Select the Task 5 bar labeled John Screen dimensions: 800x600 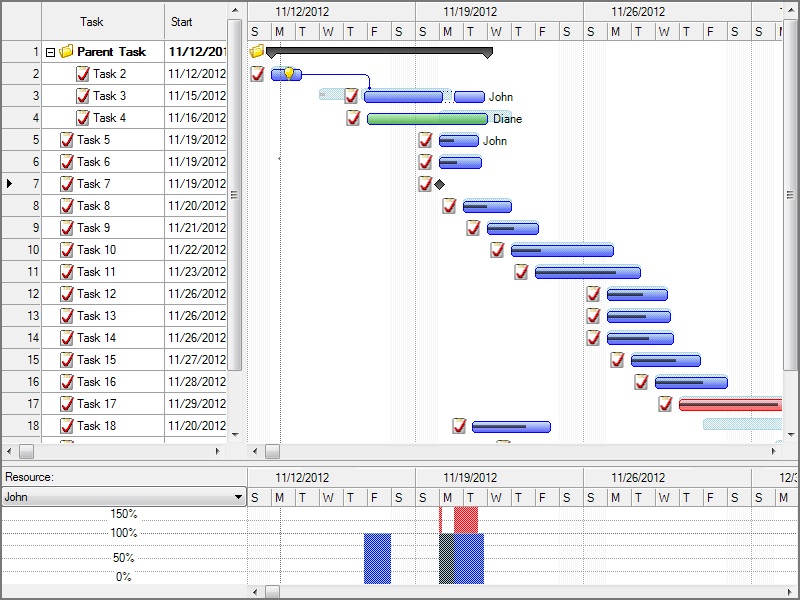(x=459, y=141)
